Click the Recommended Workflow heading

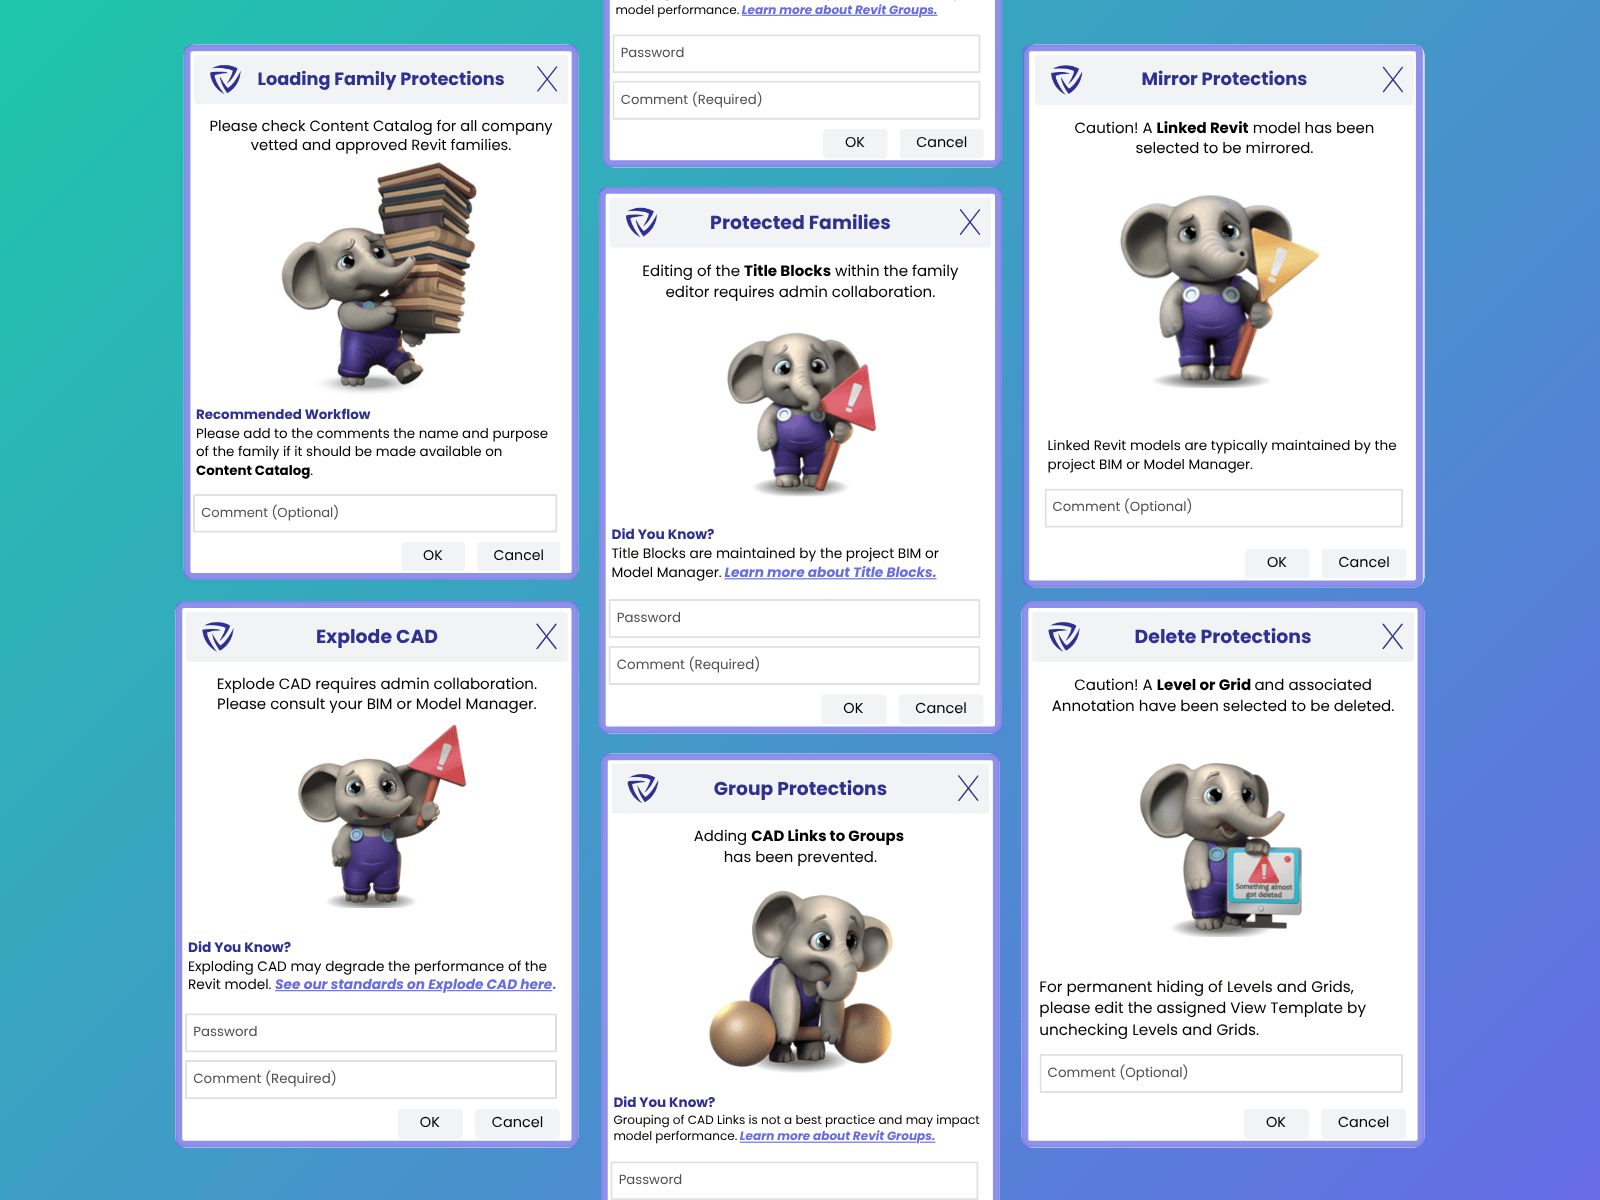point(283,414)
